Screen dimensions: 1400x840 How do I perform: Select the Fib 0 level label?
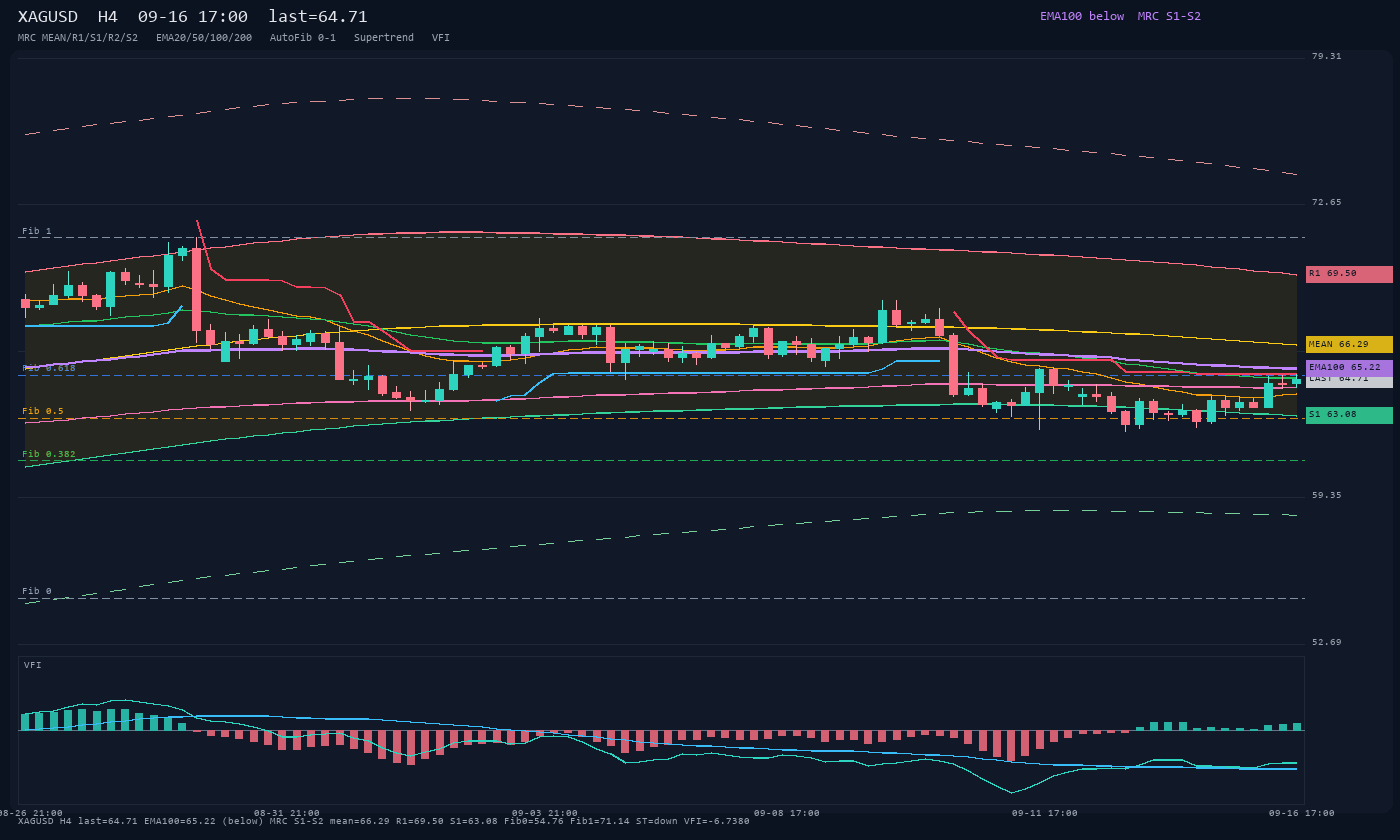click(x=37, y=591)
